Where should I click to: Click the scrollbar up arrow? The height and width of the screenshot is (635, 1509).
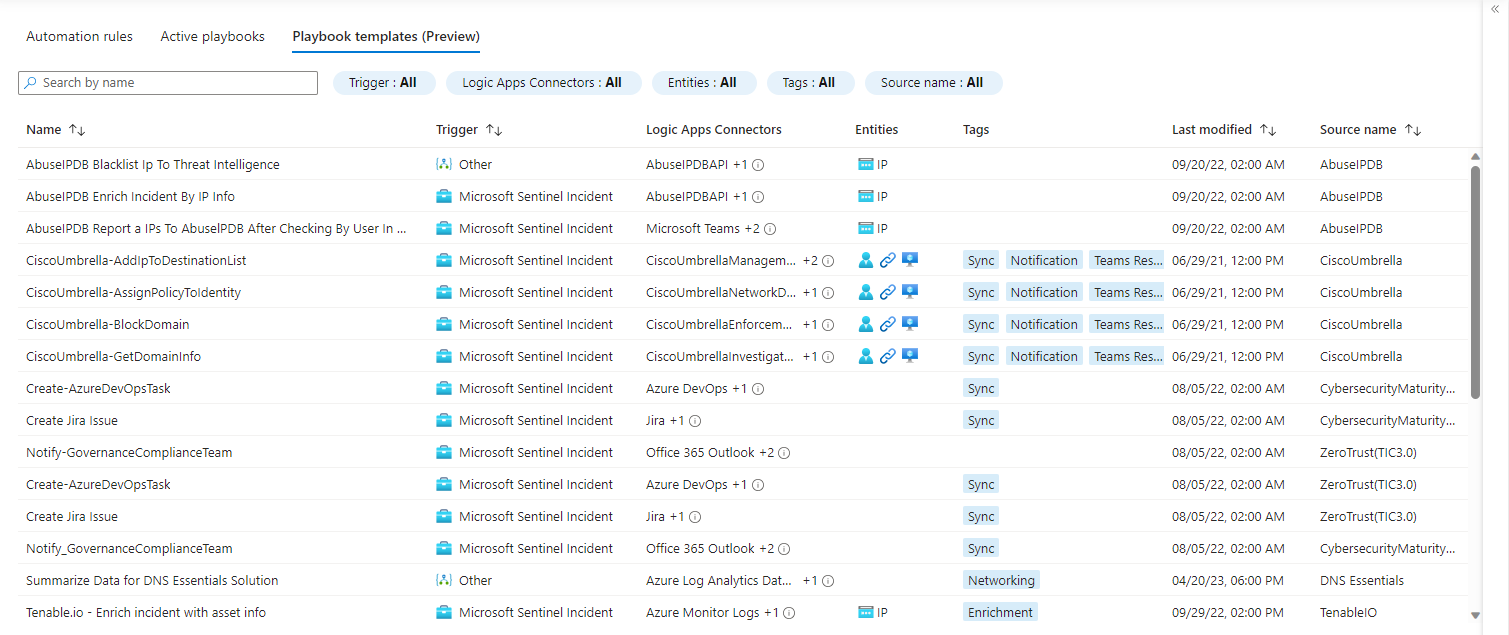(1475, 157)
